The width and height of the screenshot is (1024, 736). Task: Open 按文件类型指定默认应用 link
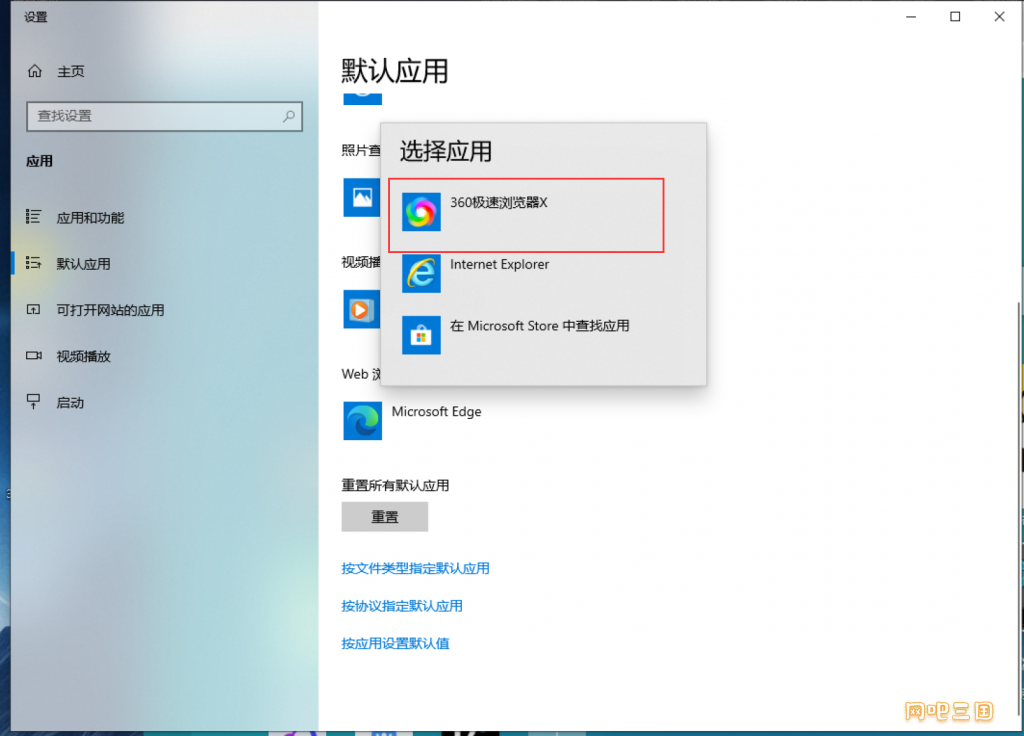[415, 568]
